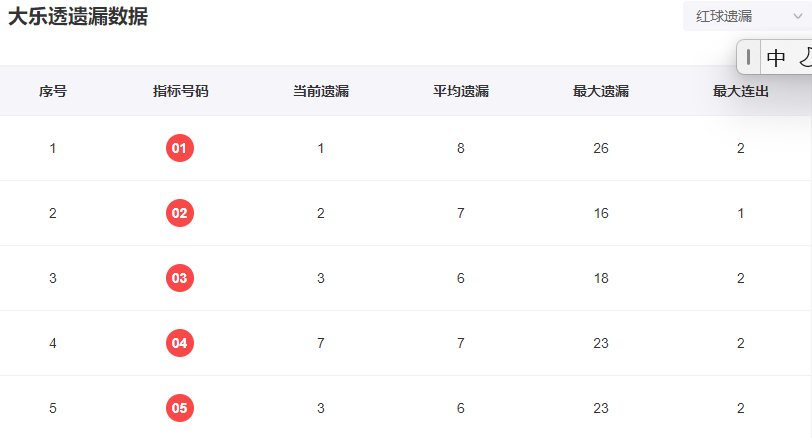Screen dimensions: 812x438
Task: Click max omission value 18 in row 3
Action: pos(601,278)
